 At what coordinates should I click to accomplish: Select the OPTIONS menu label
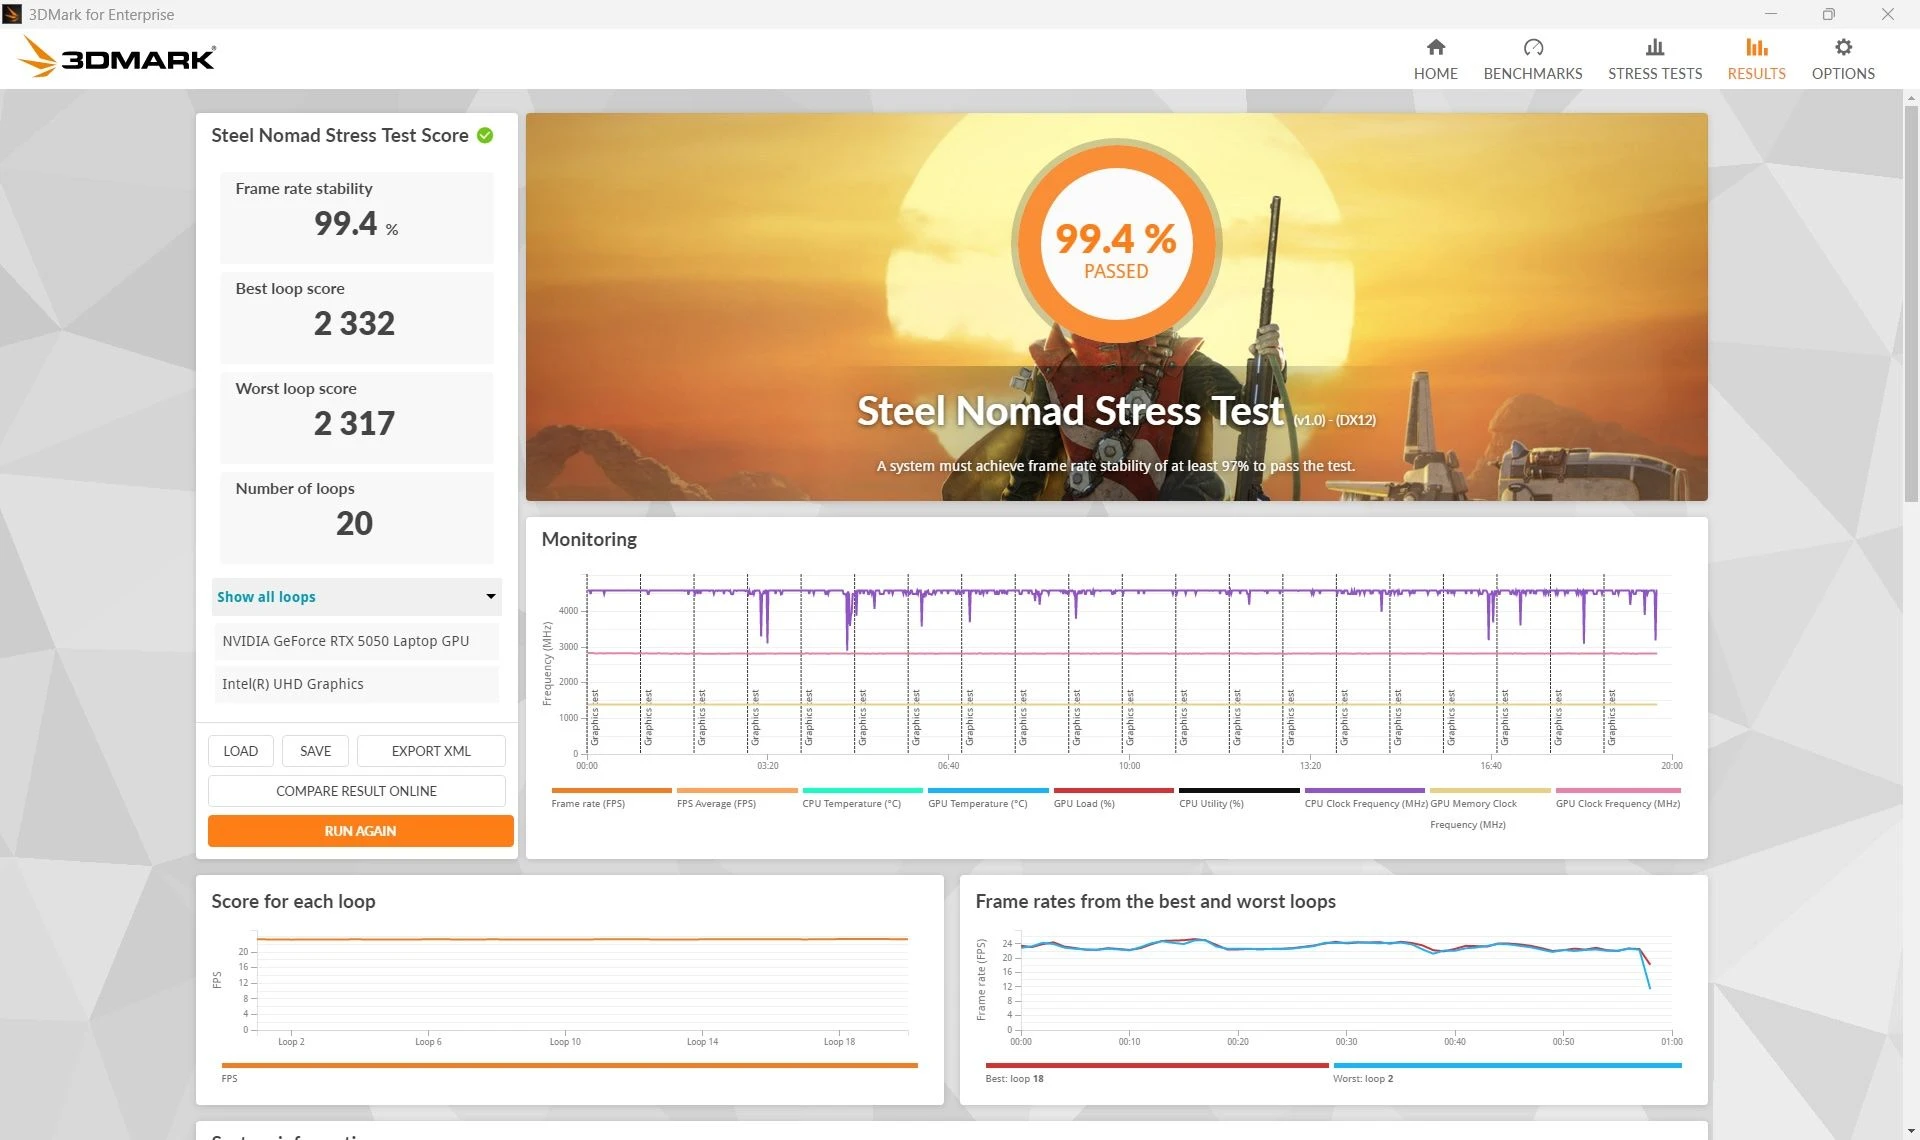[1843, 74]
